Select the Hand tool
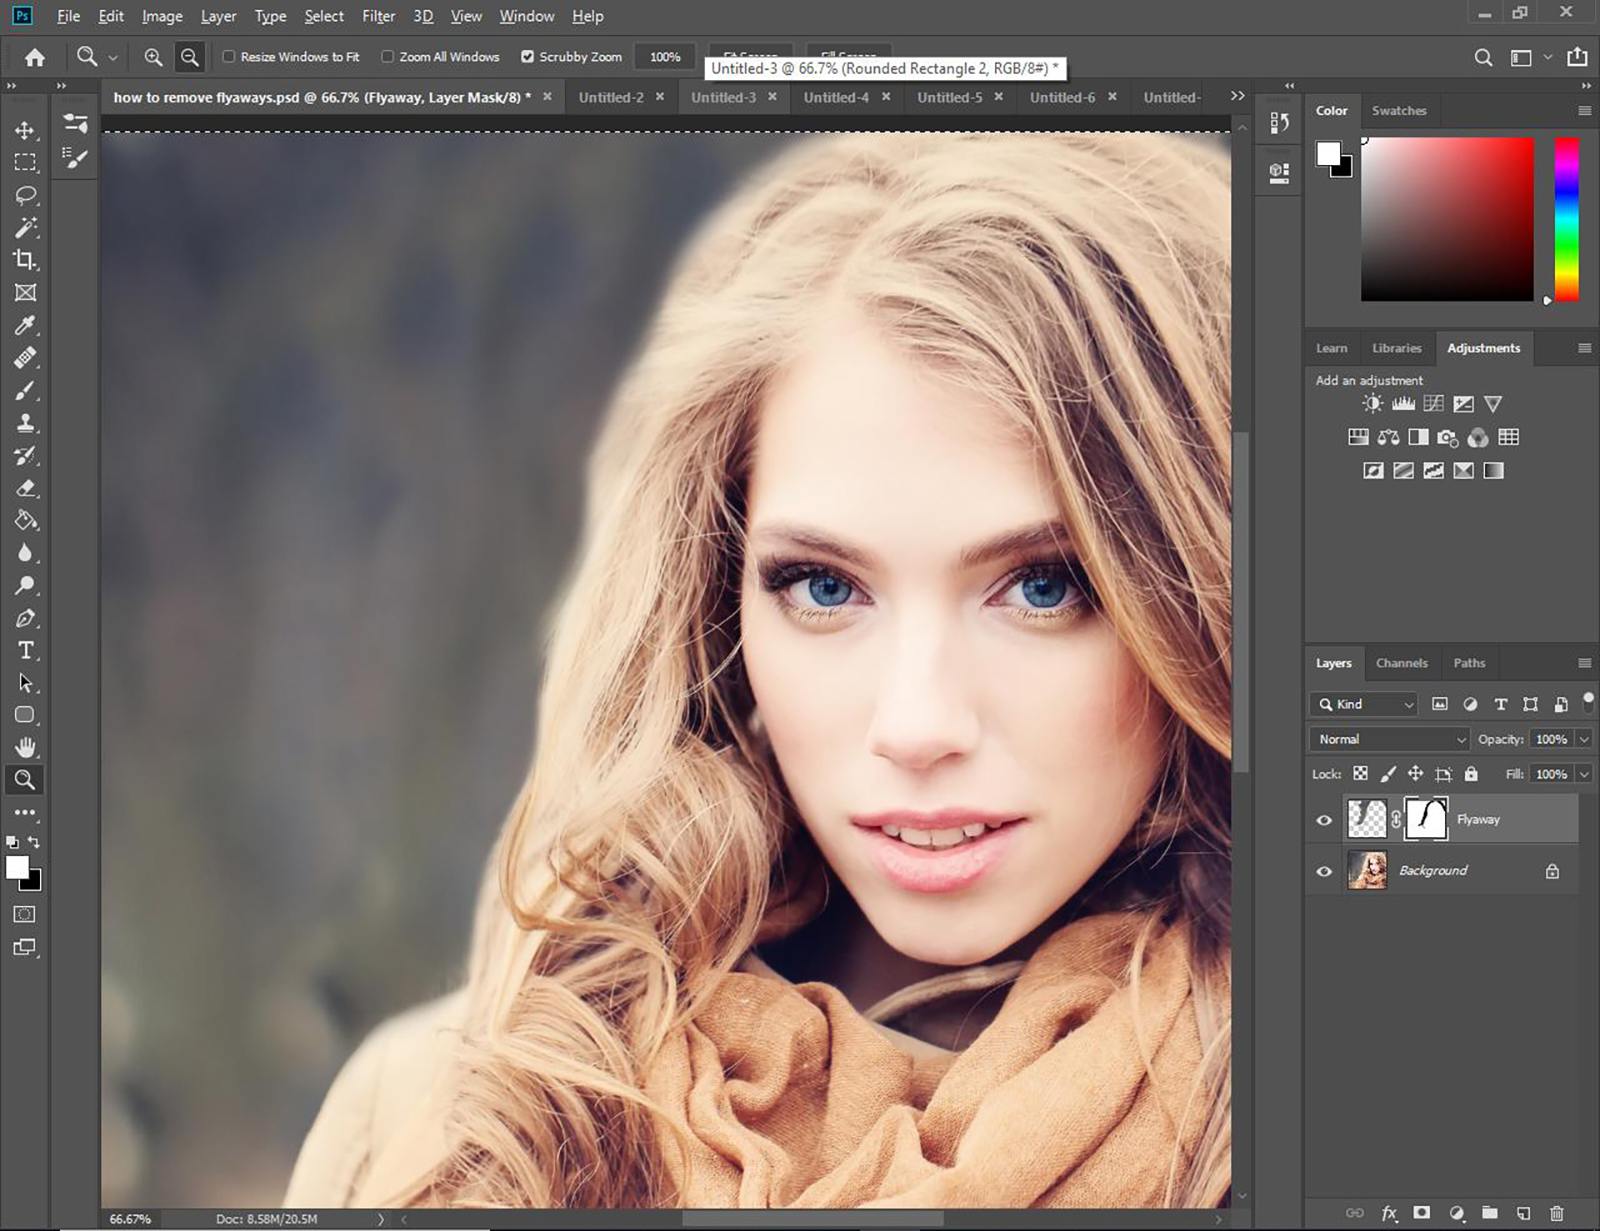The height and width of the screenshot is (1231, 1600). coord(26,747)
